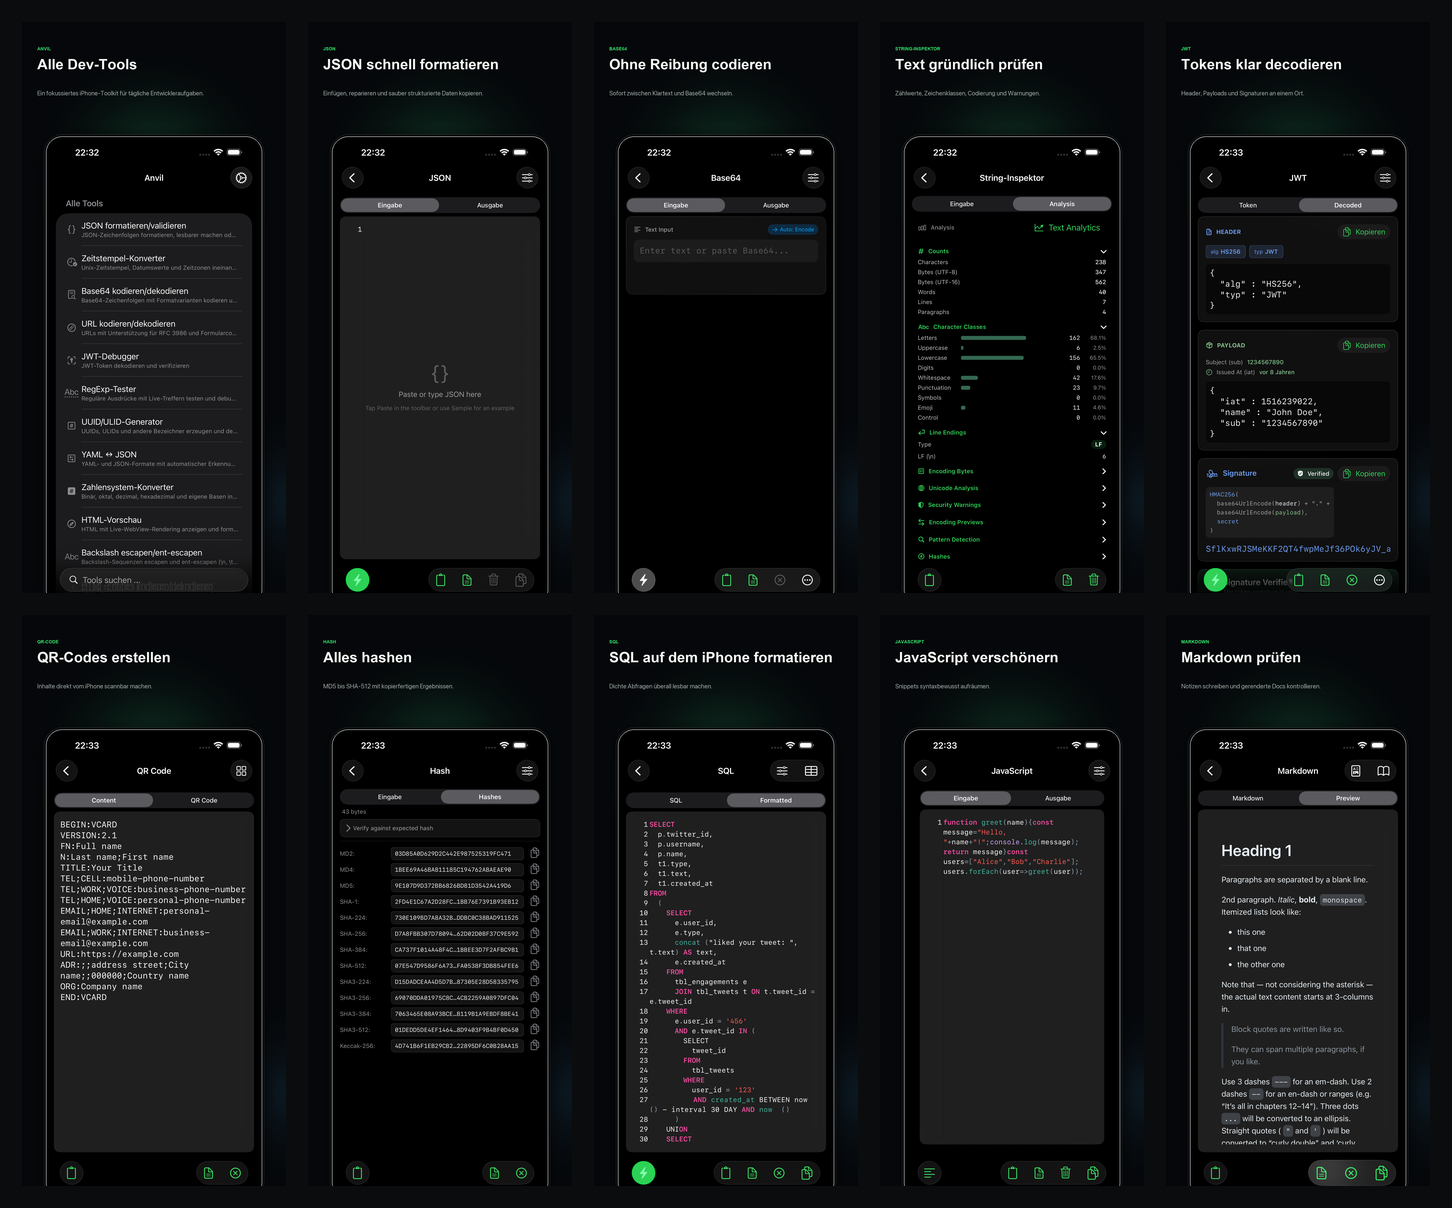The width and height of the screenshot is (1452, 1208).
Task: Tap the green lightning button on JSON screen
Action: click(x=357, y=580)
